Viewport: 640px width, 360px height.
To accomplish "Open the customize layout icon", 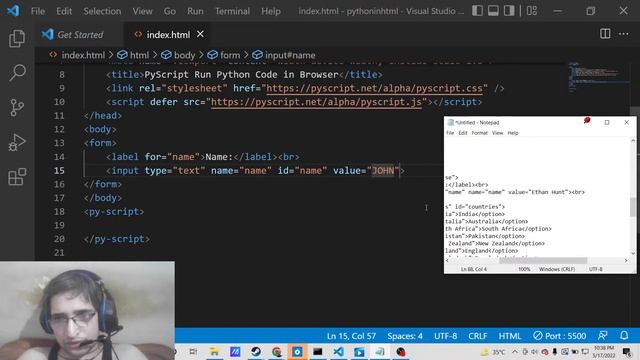I will [532, 11].
